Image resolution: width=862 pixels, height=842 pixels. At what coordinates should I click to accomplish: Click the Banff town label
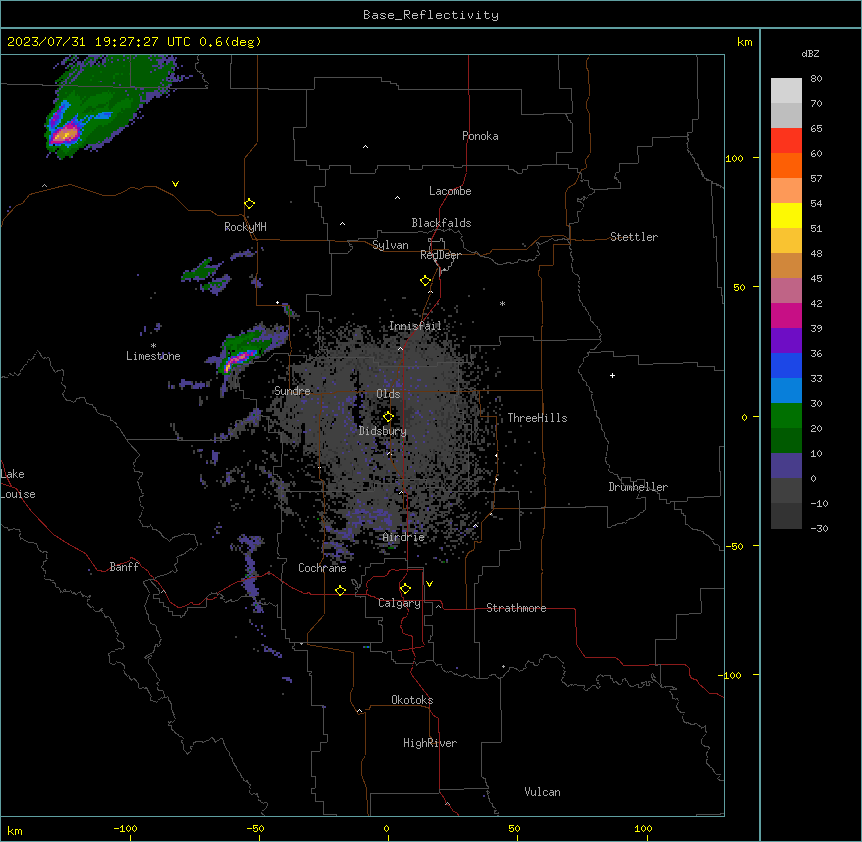coord(124,567)
